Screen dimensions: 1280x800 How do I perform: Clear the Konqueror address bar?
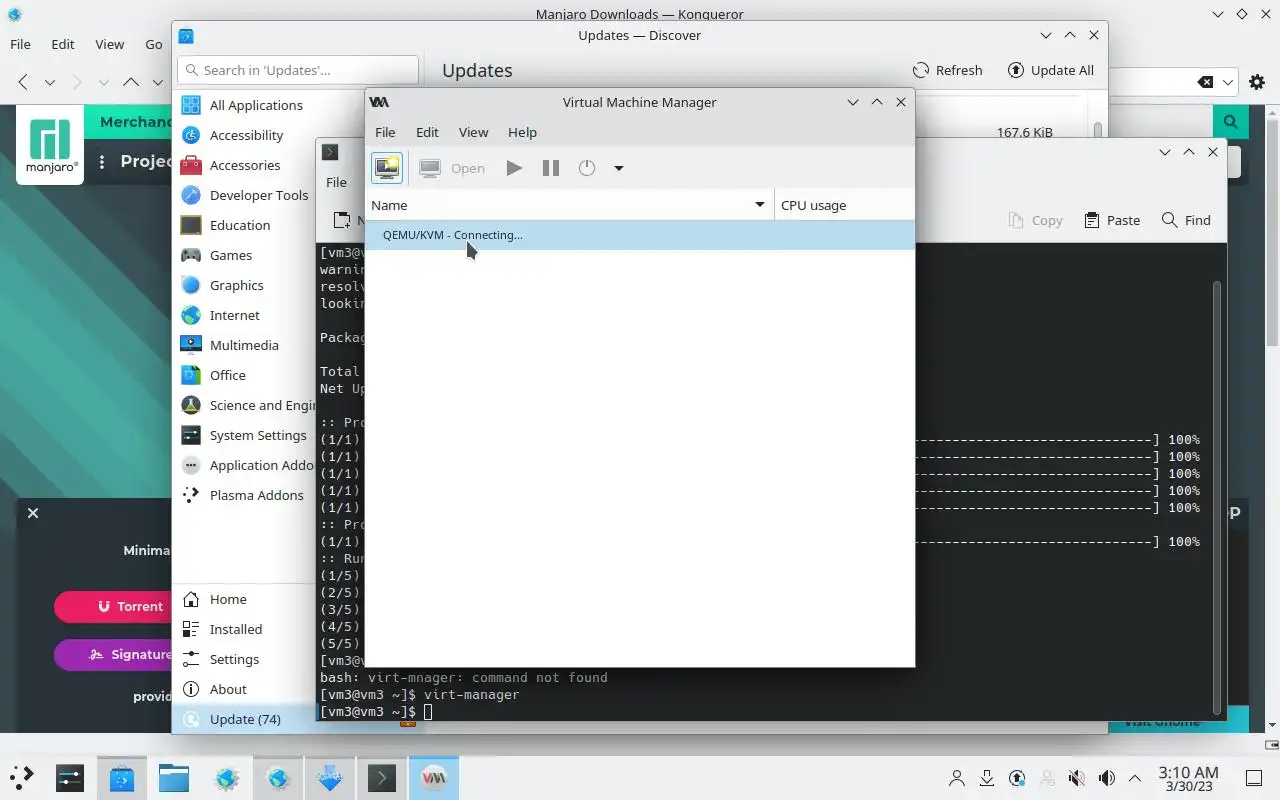coord(1206,82)
